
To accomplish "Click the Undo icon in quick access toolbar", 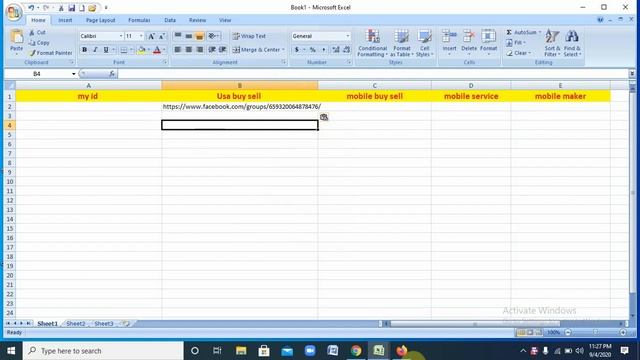I will coord(31,8).
